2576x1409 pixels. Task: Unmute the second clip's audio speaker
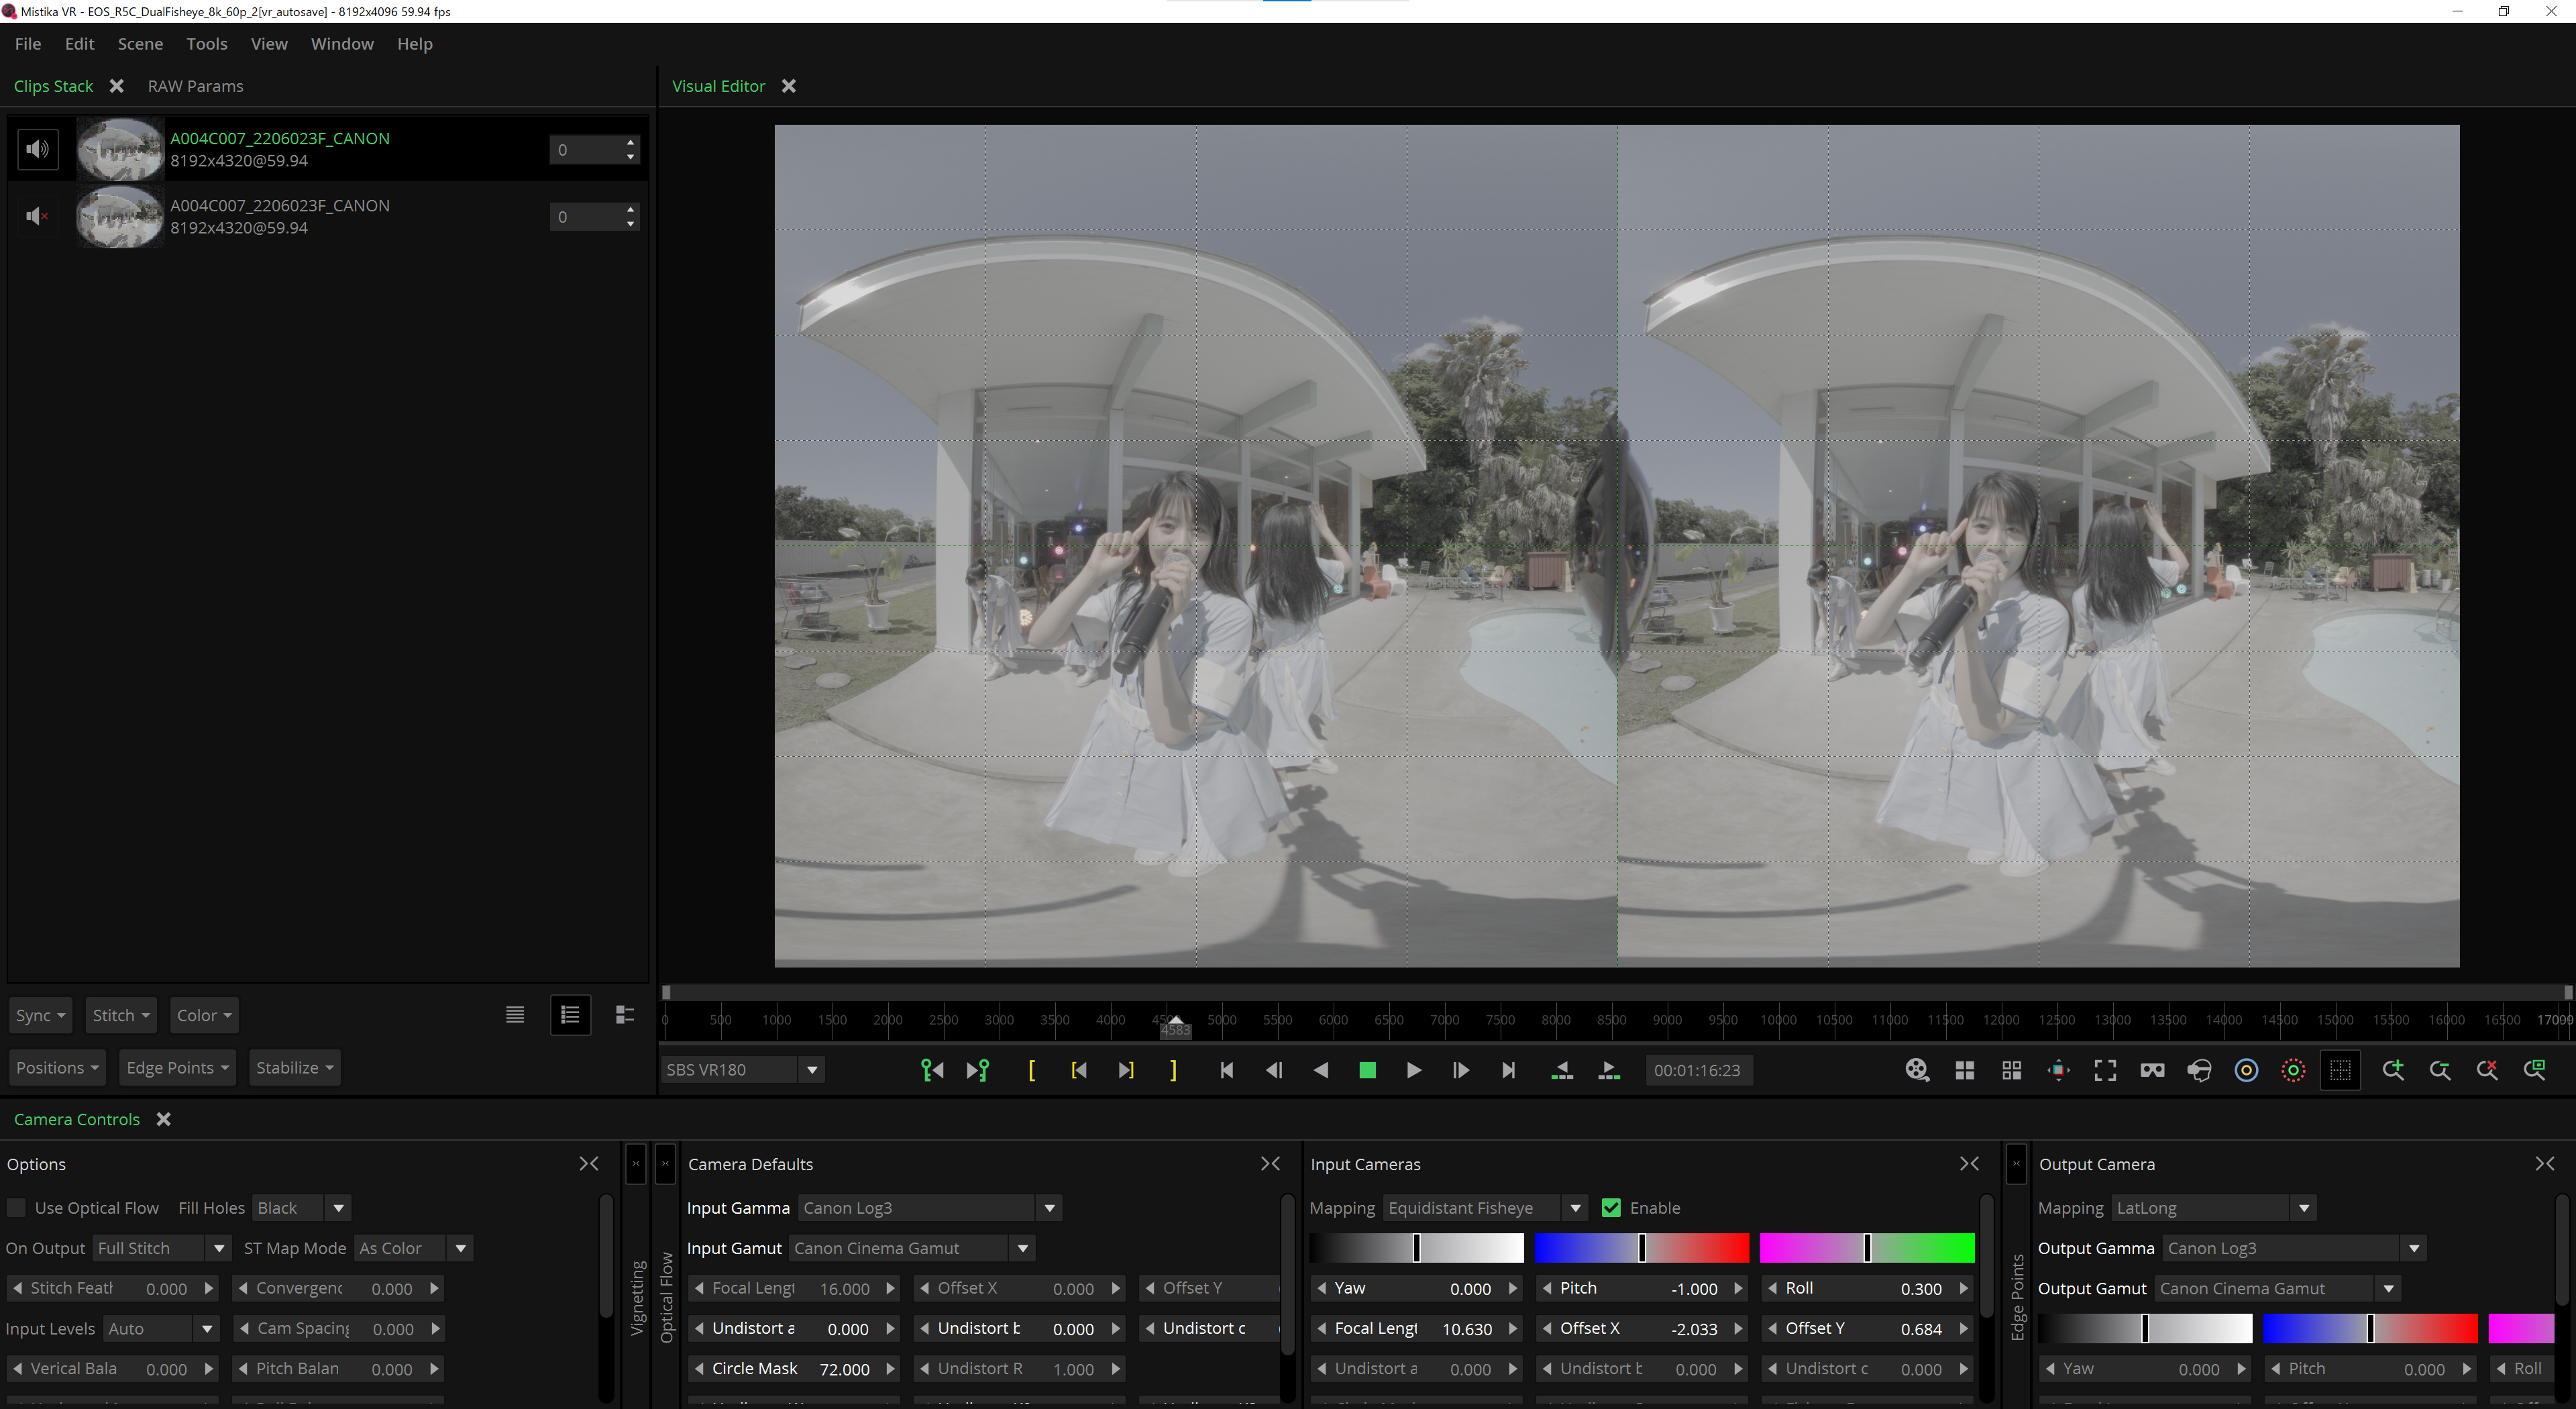37,216
